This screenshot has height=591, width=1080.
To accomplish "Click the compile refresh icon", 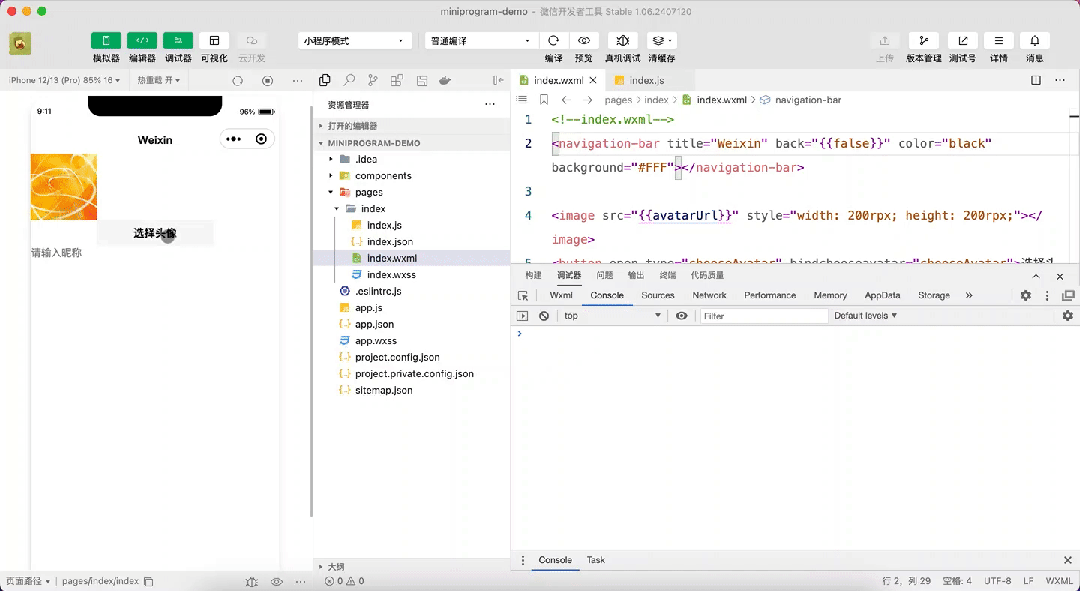I will coord(553,41).
